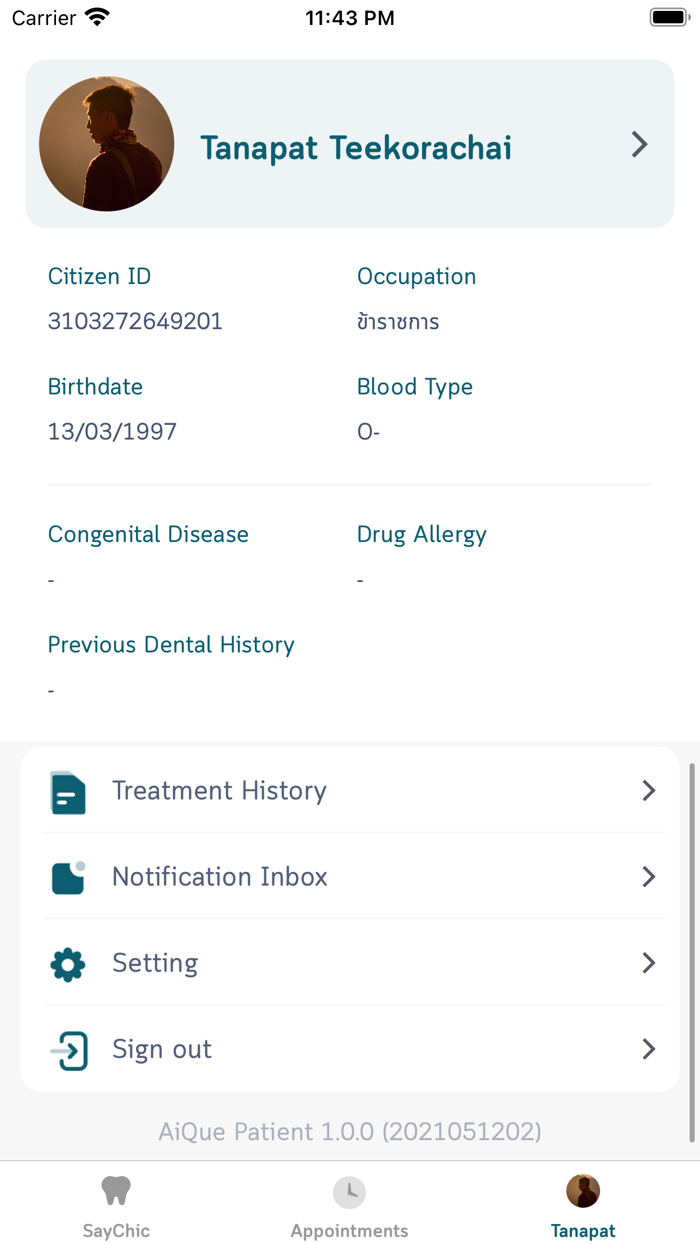Tap the Appointments clock icon
700x1244 pixels.
tap(349, 1190)
